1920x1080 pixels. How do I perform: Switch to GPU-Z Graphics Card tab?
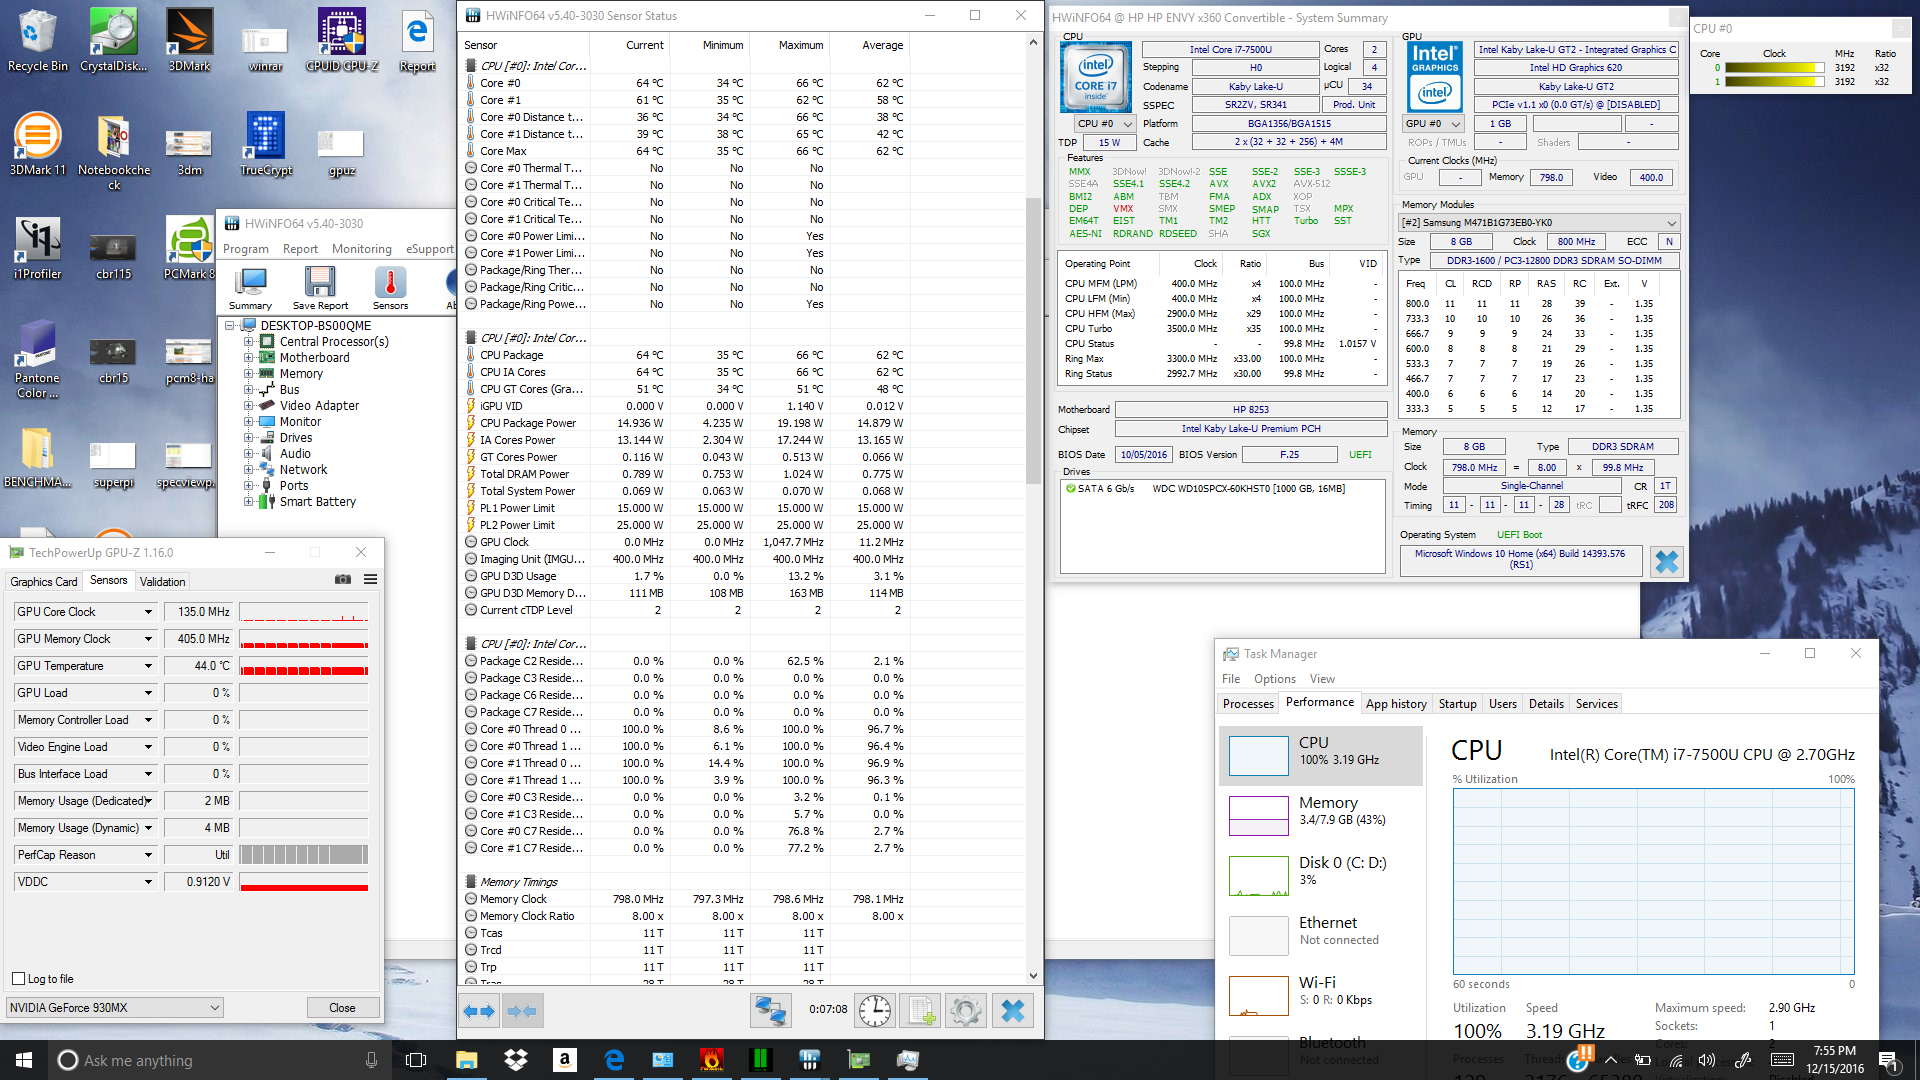pyautogui.click(x=43, y=581)
